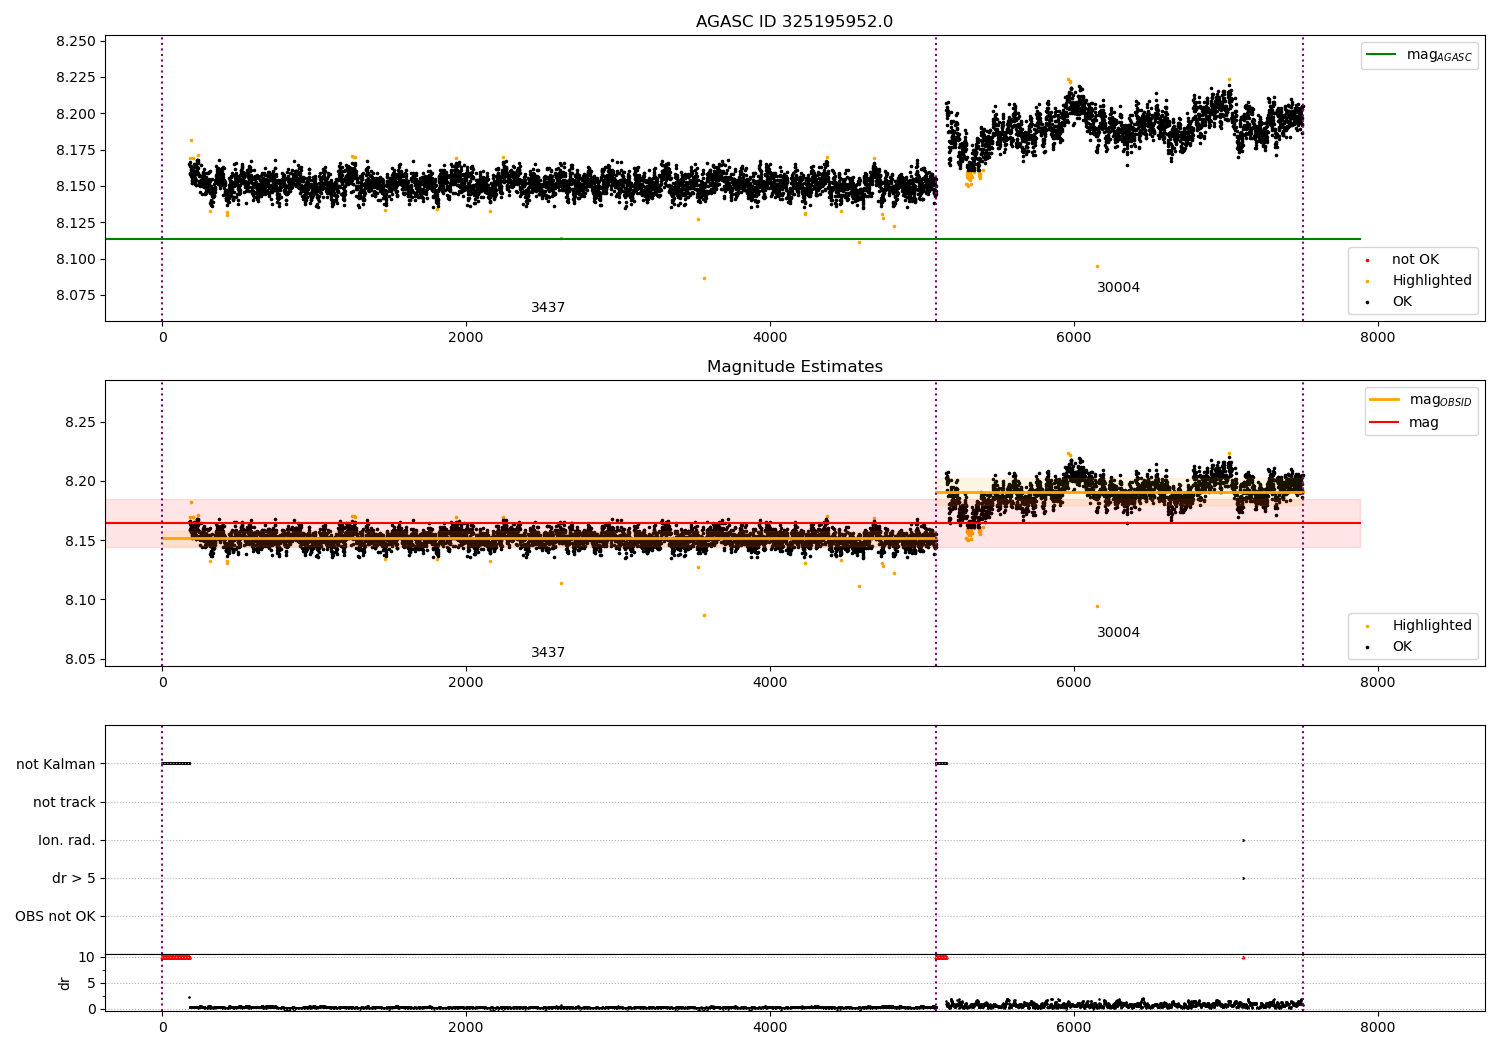Click the green mag AGASC horizontal line
The width and height of the screenshot is (1500, 1050).
[733, 239]
